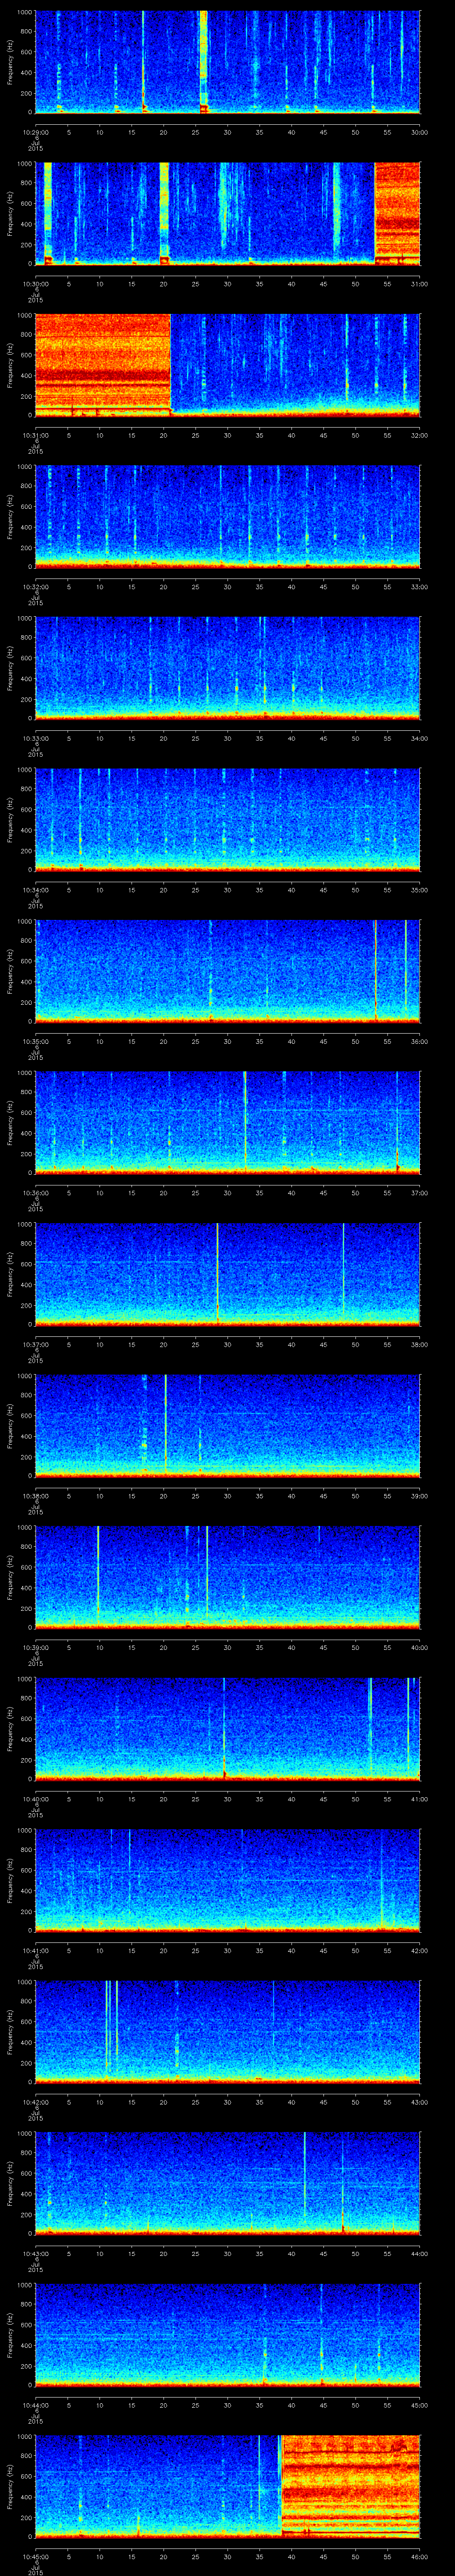The image size is (455, 2576).
Task: Click the spectrogram panel starting at 10:44:00
Action: [x=227, y=2334]
